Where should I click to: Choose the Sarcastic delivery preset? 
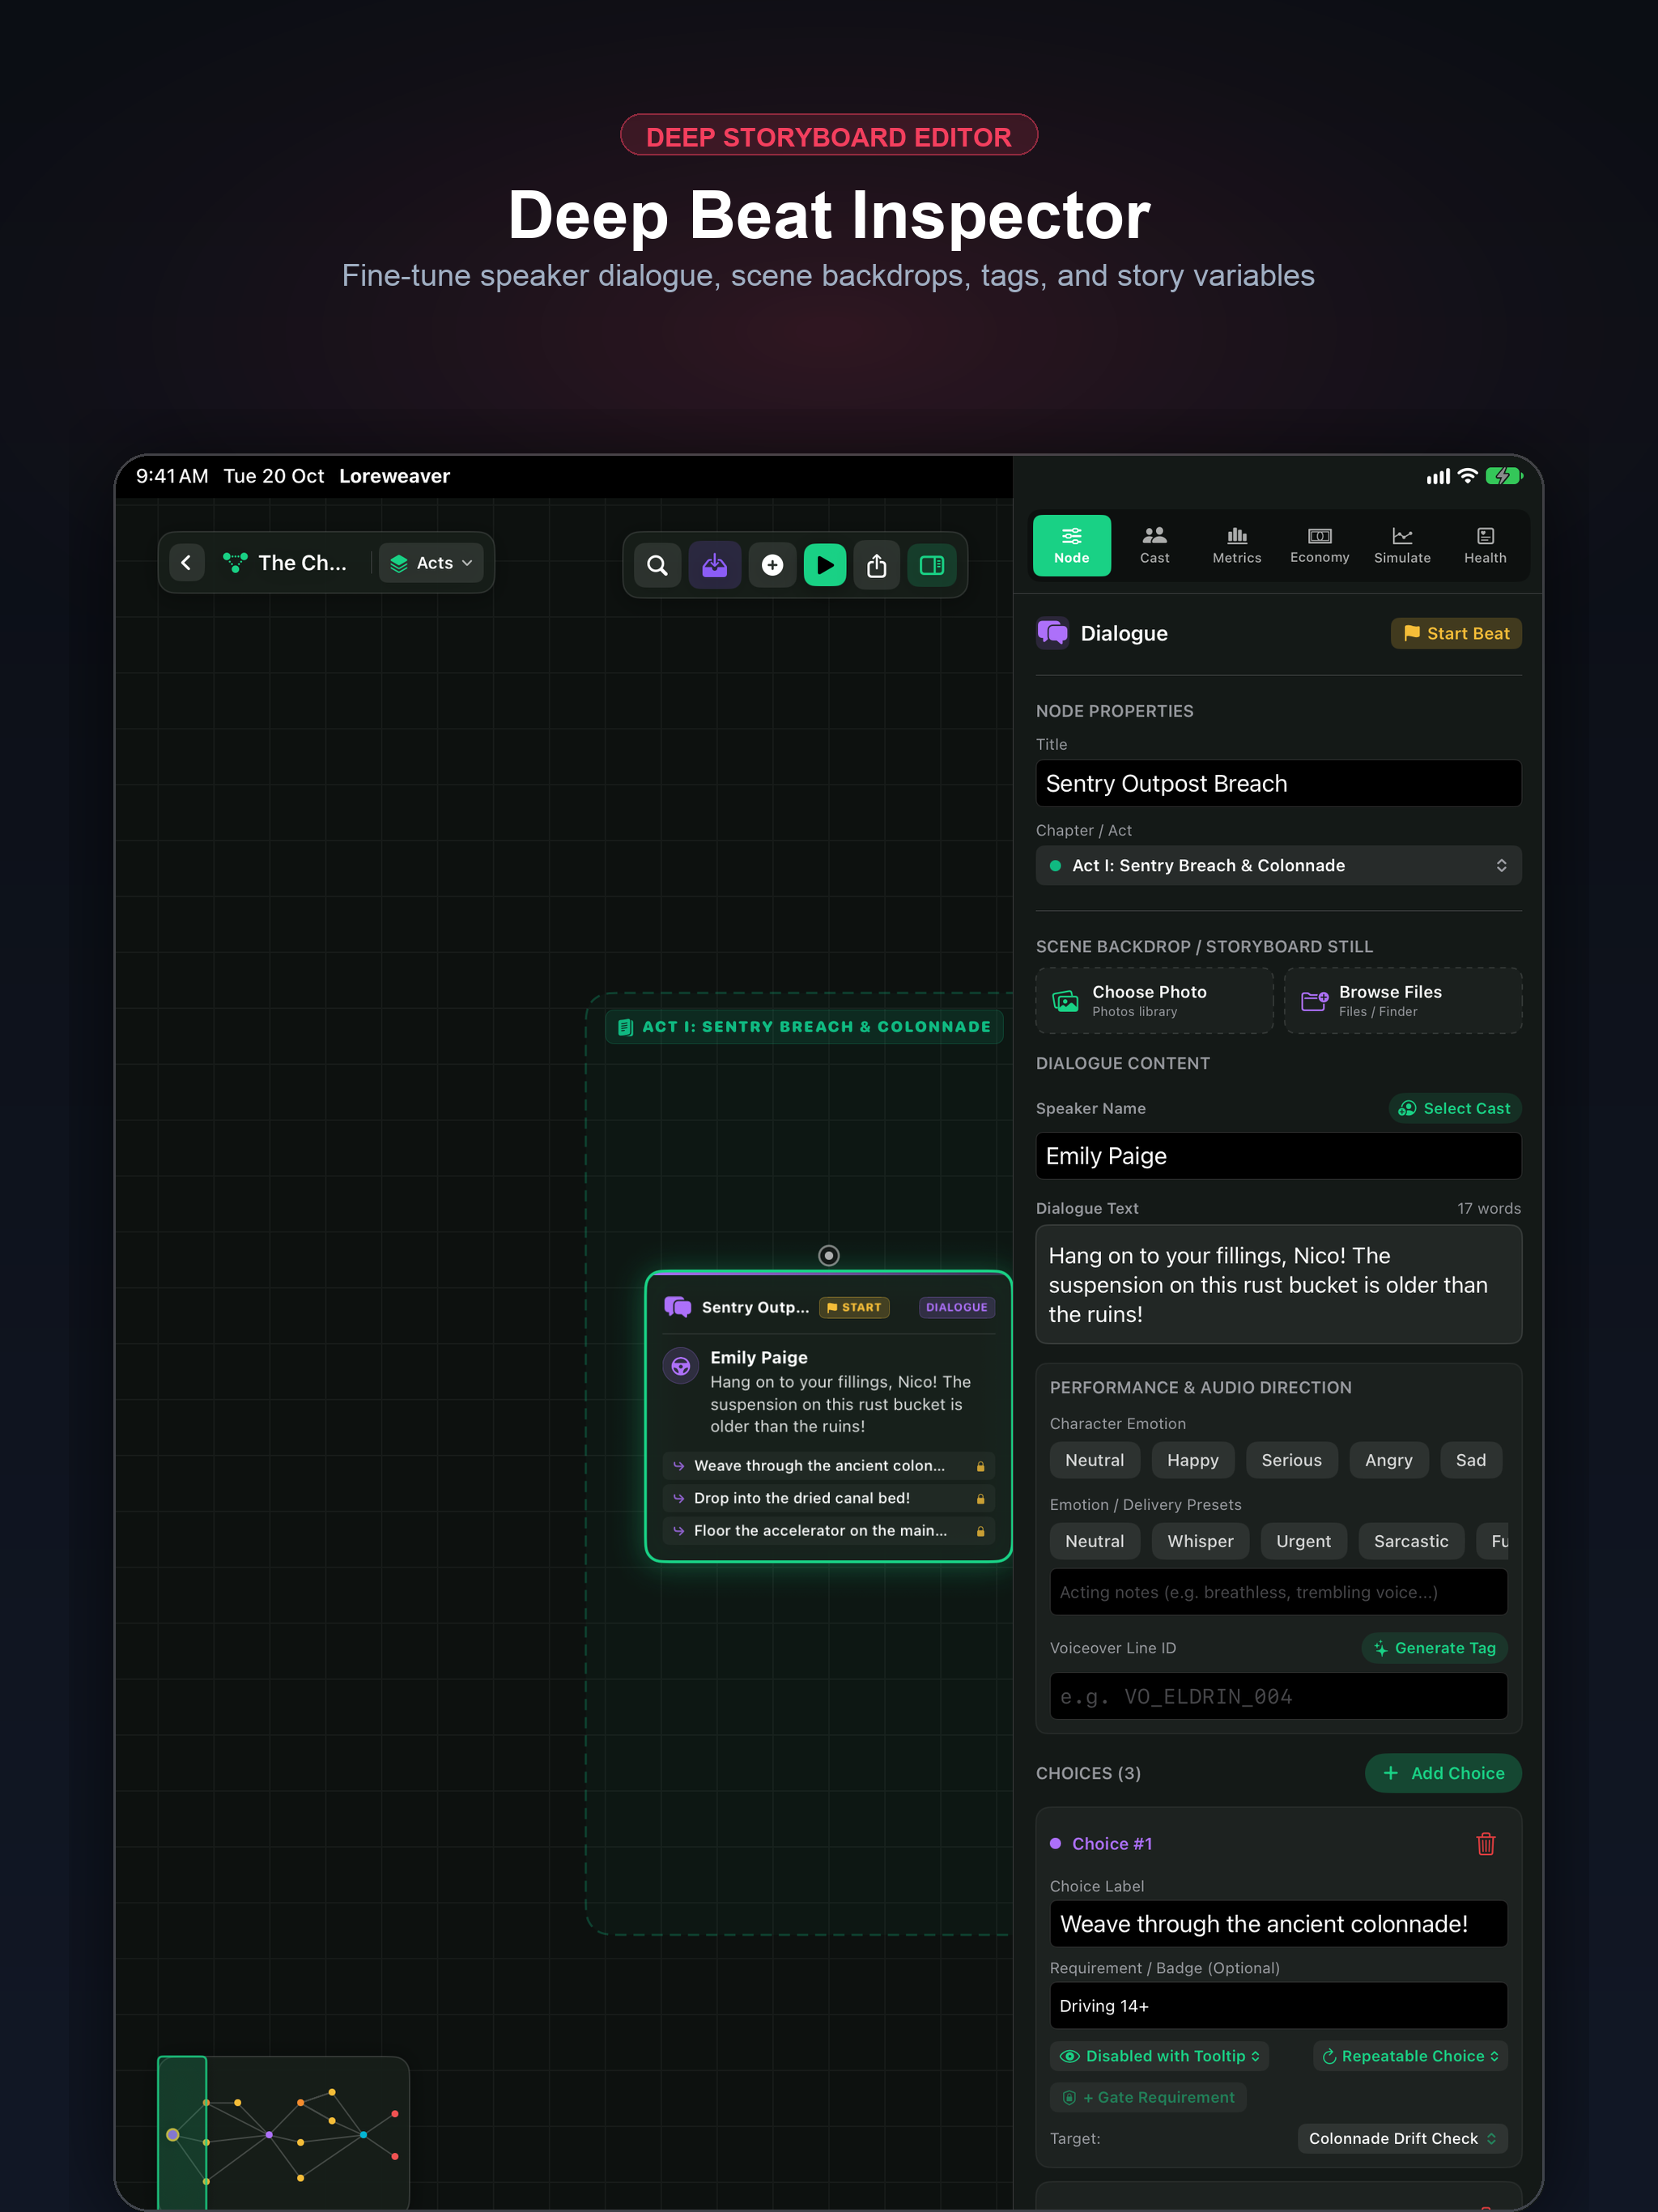click(1410, 1541)
